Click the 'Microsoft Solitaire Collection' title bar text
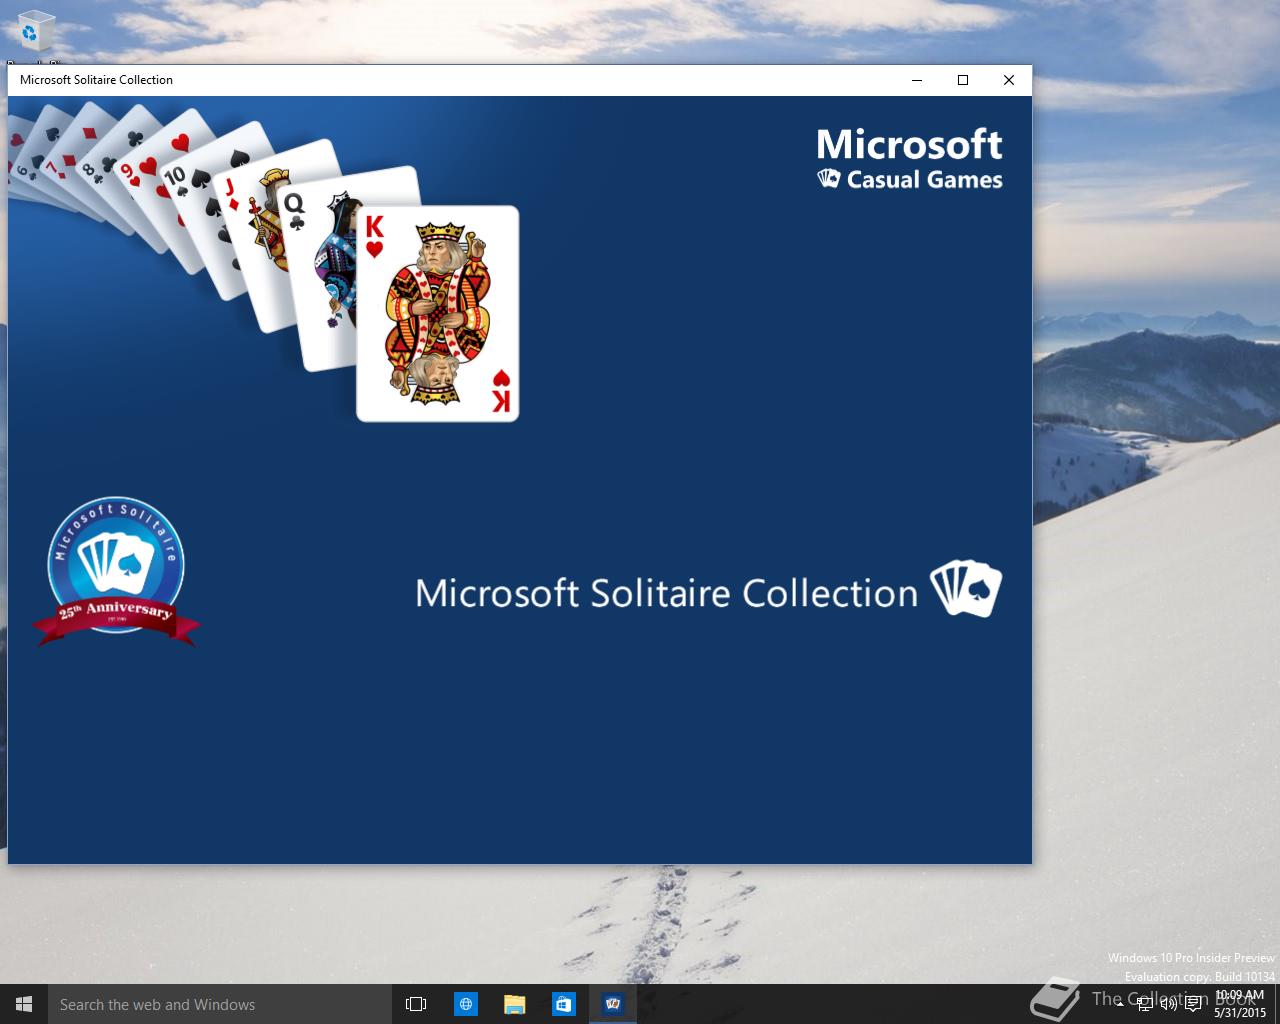 point(96,80)
